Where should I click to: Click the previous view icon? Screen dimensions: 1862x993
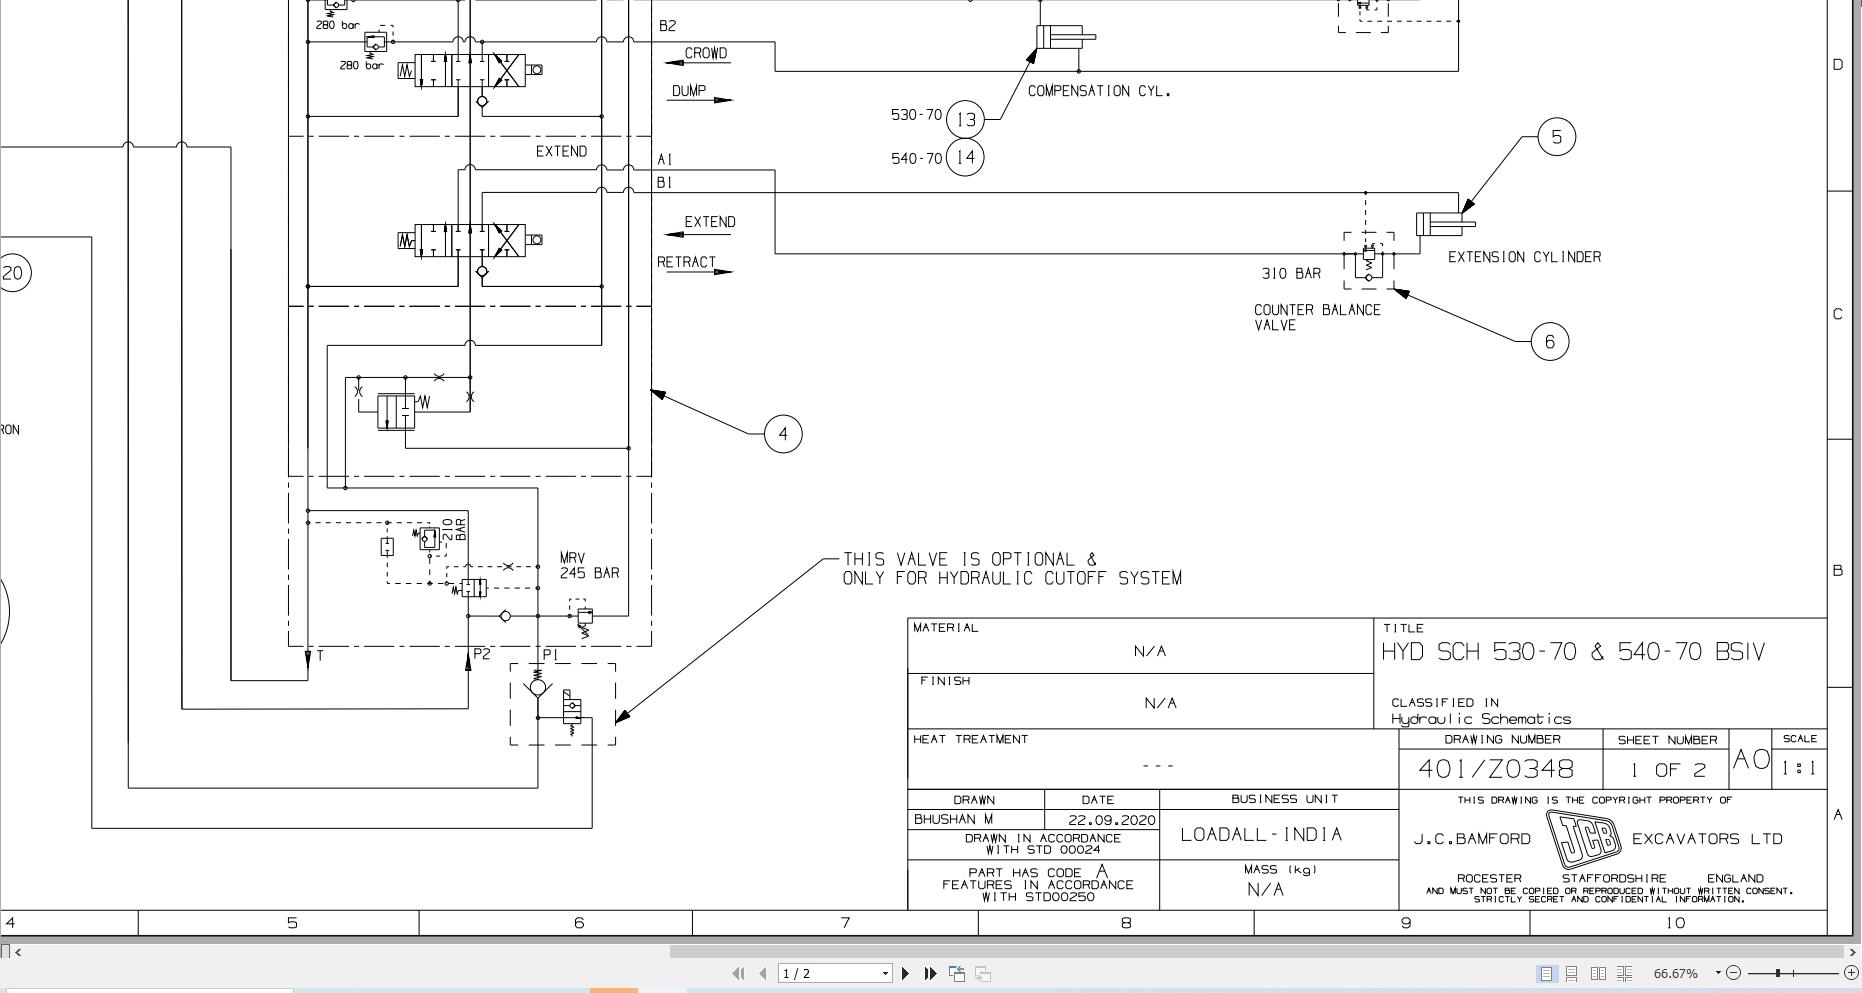[957, 973]
